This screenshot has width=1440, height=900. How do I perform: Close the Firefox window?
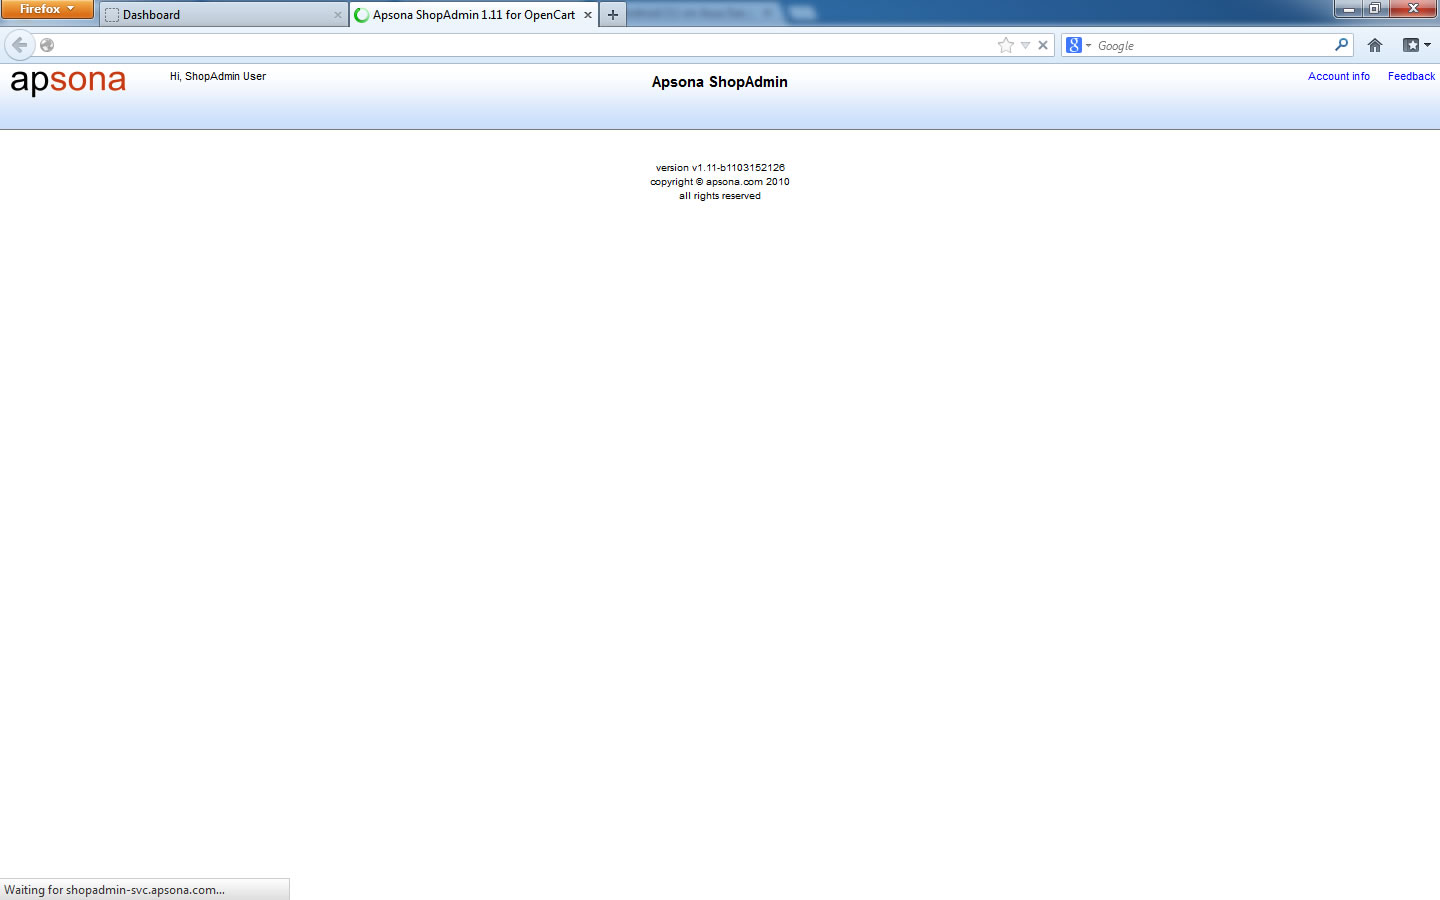point(1413,9)
